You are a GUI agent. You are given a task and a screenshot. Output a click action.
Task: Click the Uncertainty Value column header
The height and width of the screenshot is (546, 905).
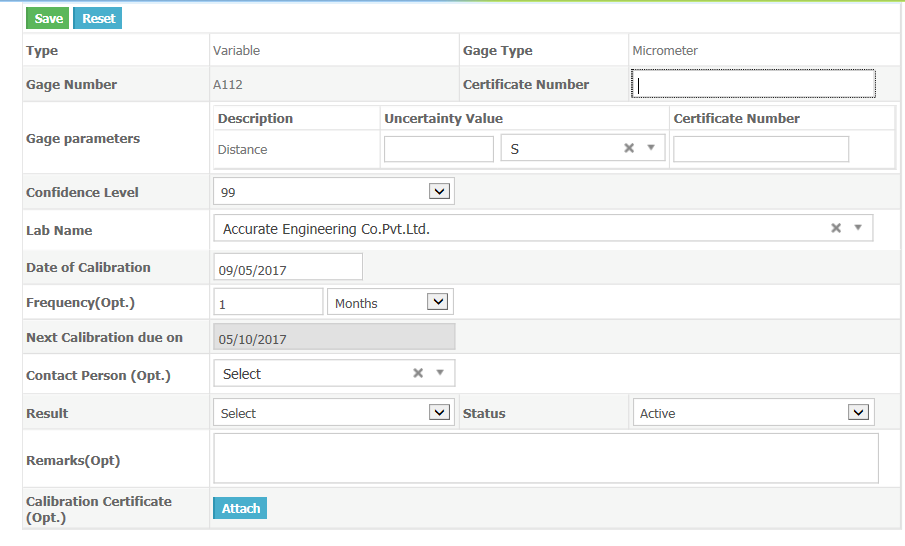click(443, 118)
